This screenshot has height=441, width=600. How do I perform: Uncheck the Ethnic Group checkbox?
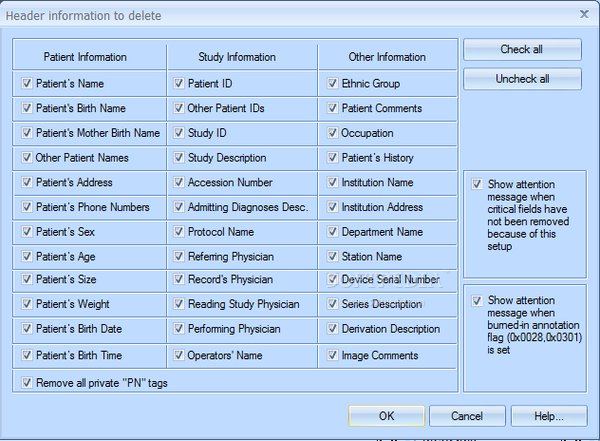333,84
